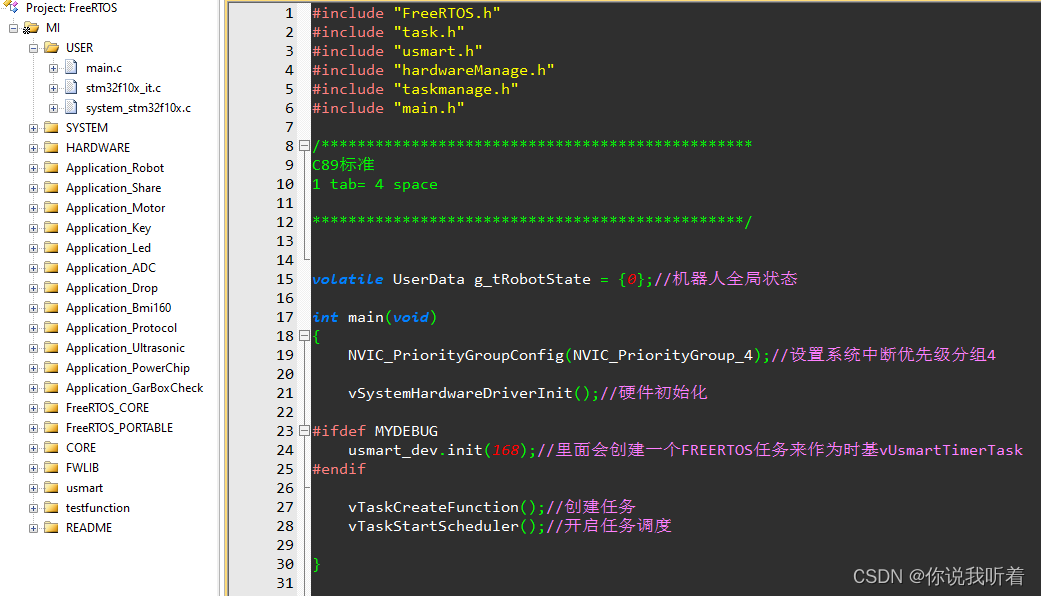Image resolution: width=1041 pixels, height=596 pixels.
Task: Click the Application_Drop folder icon
Action: (51, 287)
